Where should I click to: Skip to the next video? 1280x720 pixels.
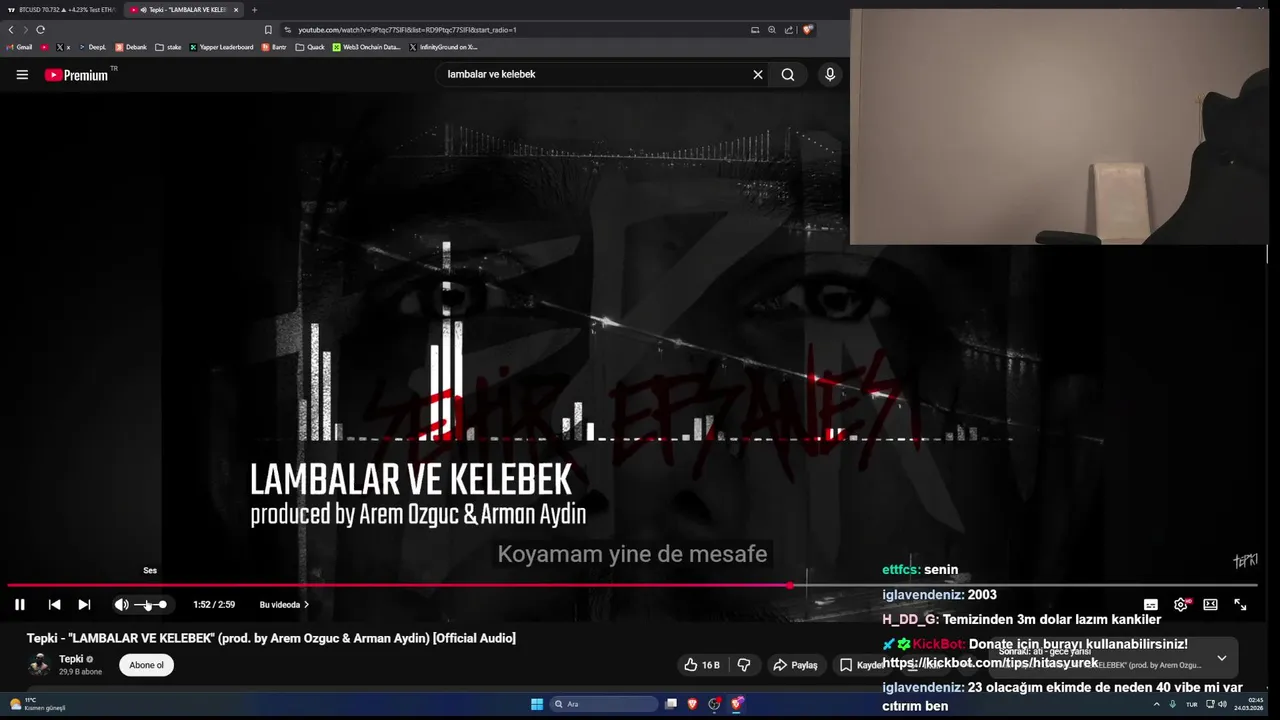click(x=84, y=604)
